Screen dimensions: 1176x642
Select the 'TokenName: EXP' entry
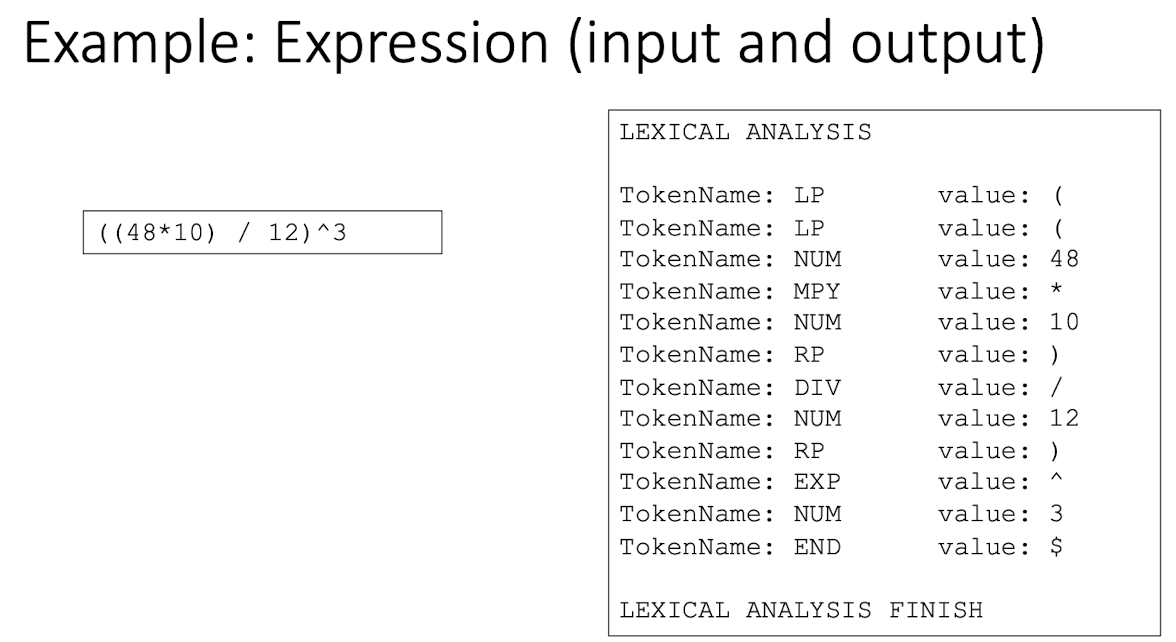tap(730, 483)
